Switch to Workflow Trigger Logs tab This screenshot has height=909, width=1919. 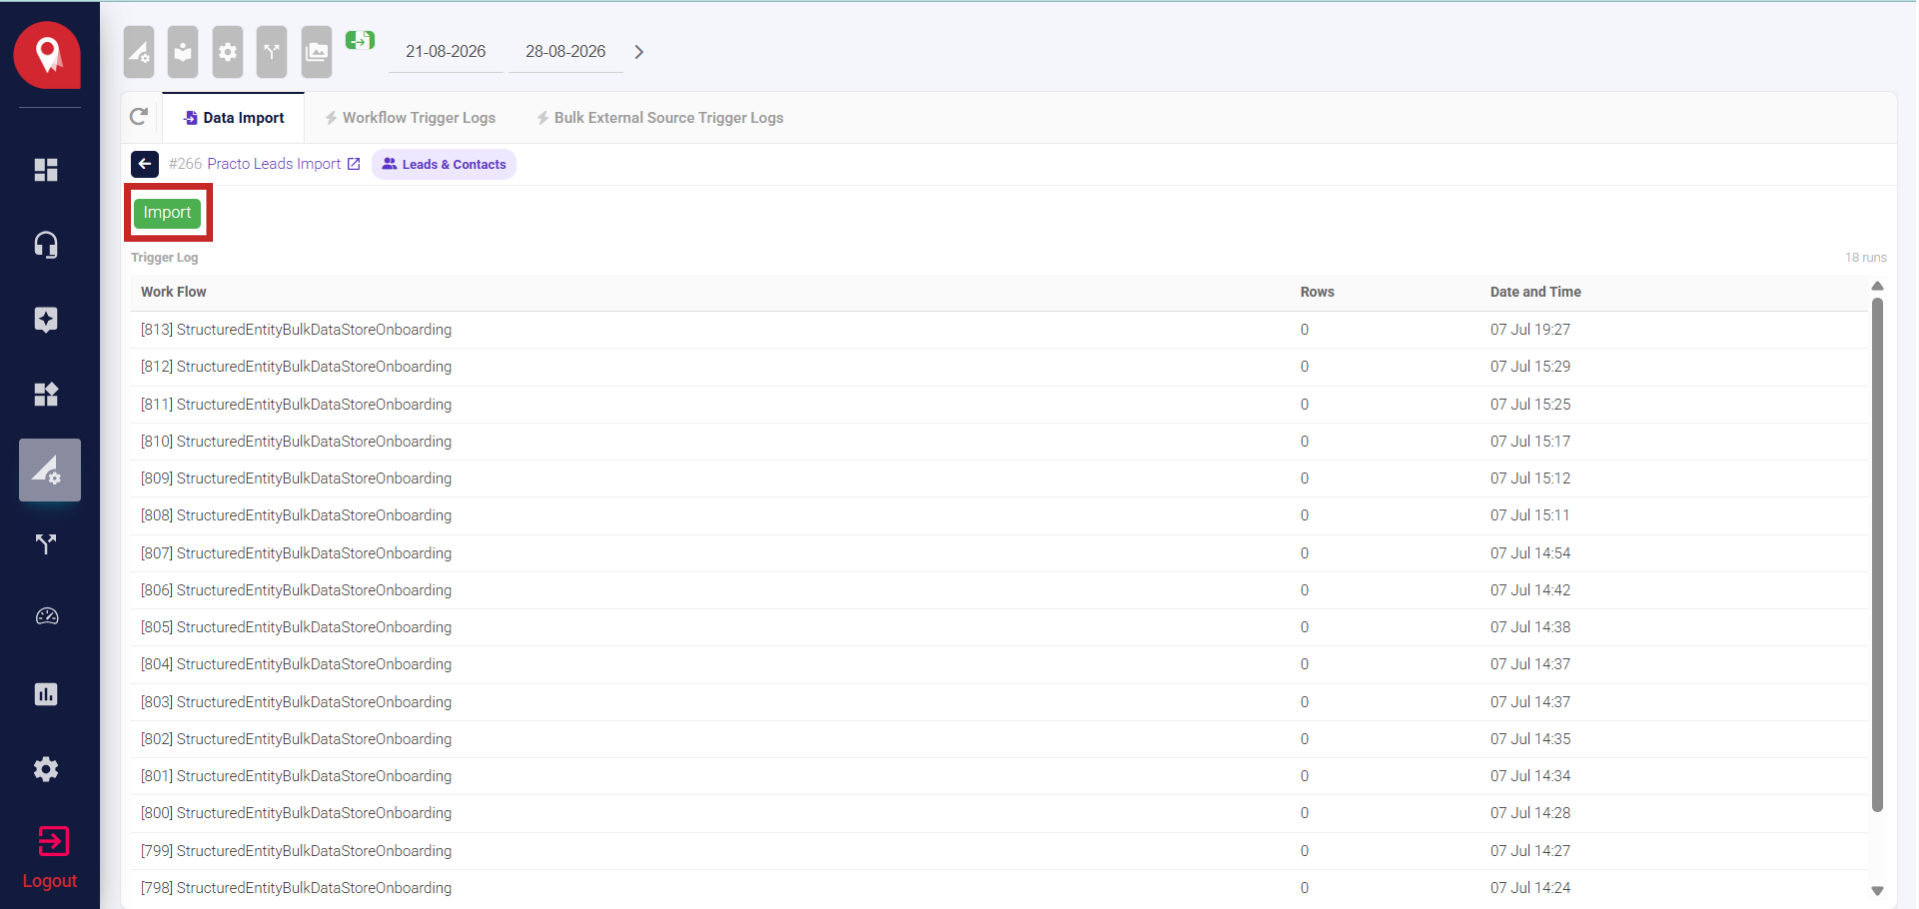click(410, 118)
